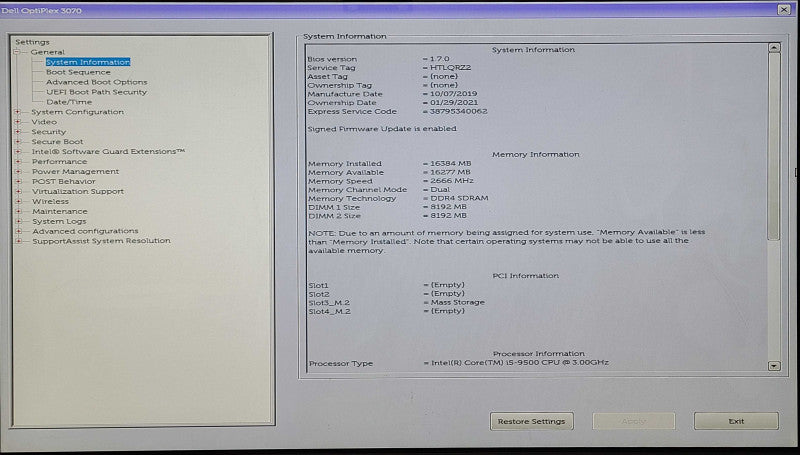Click the greyed-out Apply button

click(634, 421)
